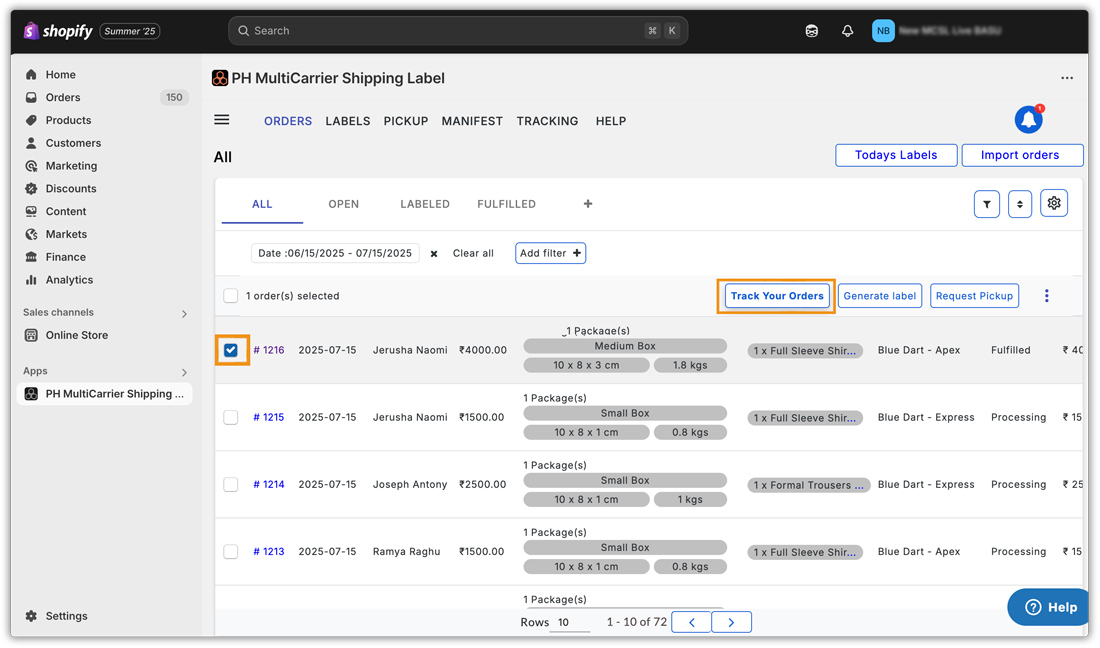This screenshot has width=1100, height=648.
Task: Click the Online Store icon
Action: (x=31, y=335)
